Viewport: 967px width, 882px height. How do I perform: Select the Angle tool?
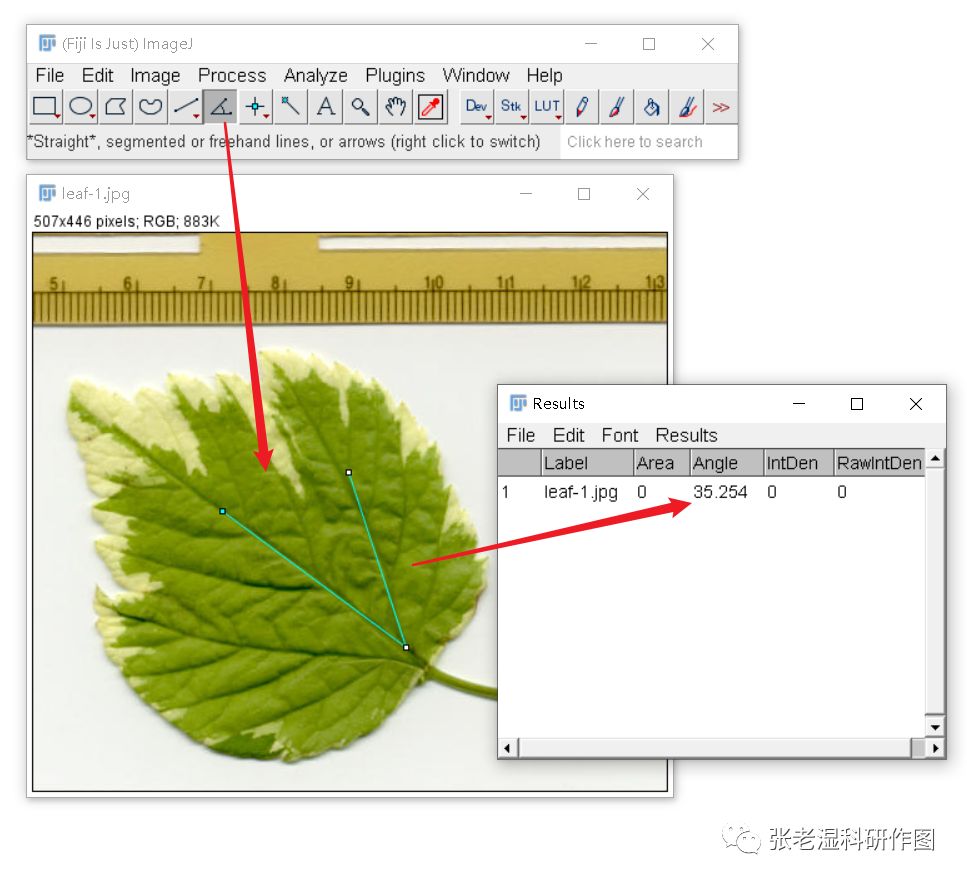(220, 107)
